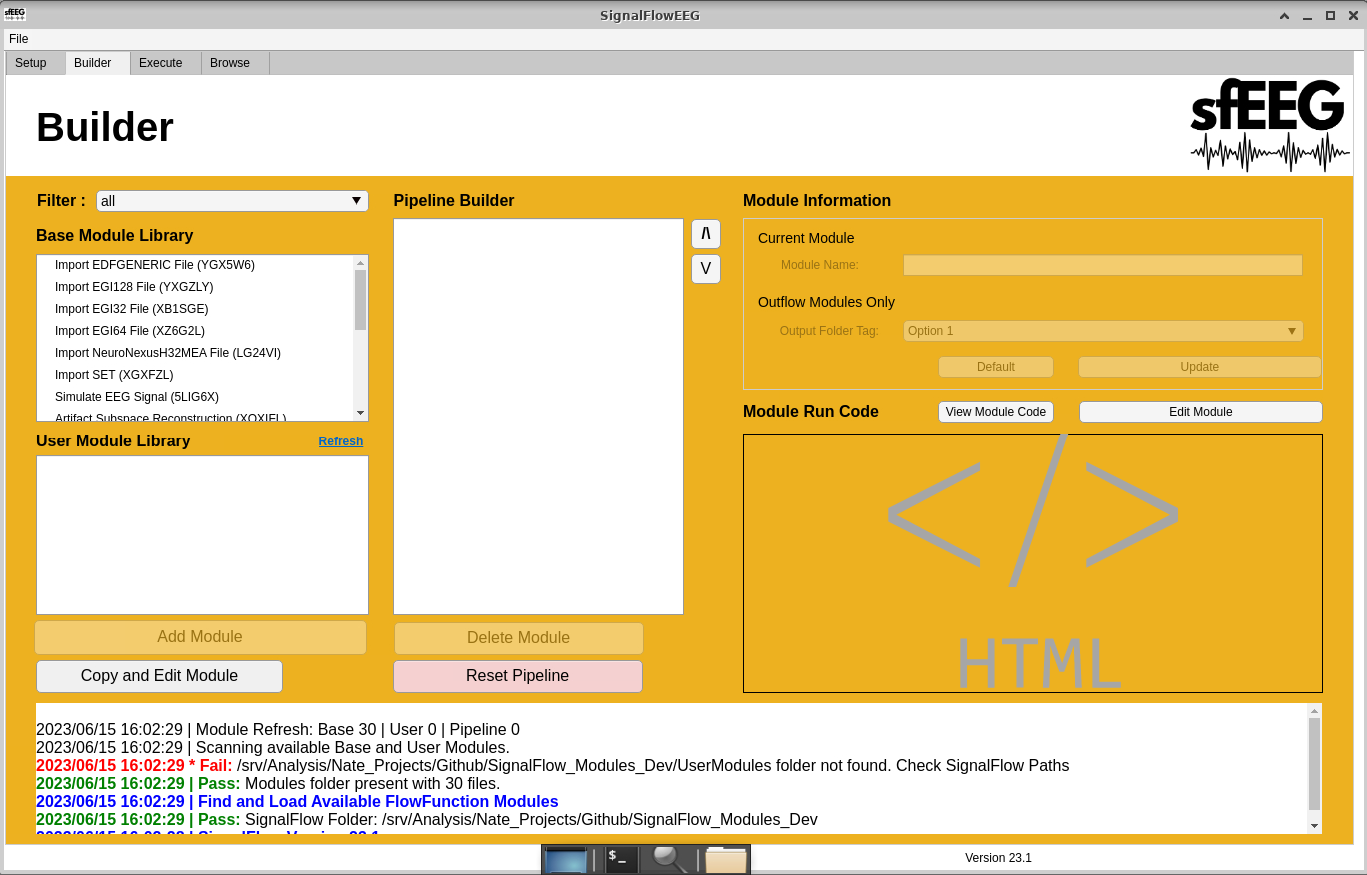Viewport: 1367px width, 875px height.
Task: Click the Base Module Library scrollbar down arrow
Action: (x=360, y=413)
